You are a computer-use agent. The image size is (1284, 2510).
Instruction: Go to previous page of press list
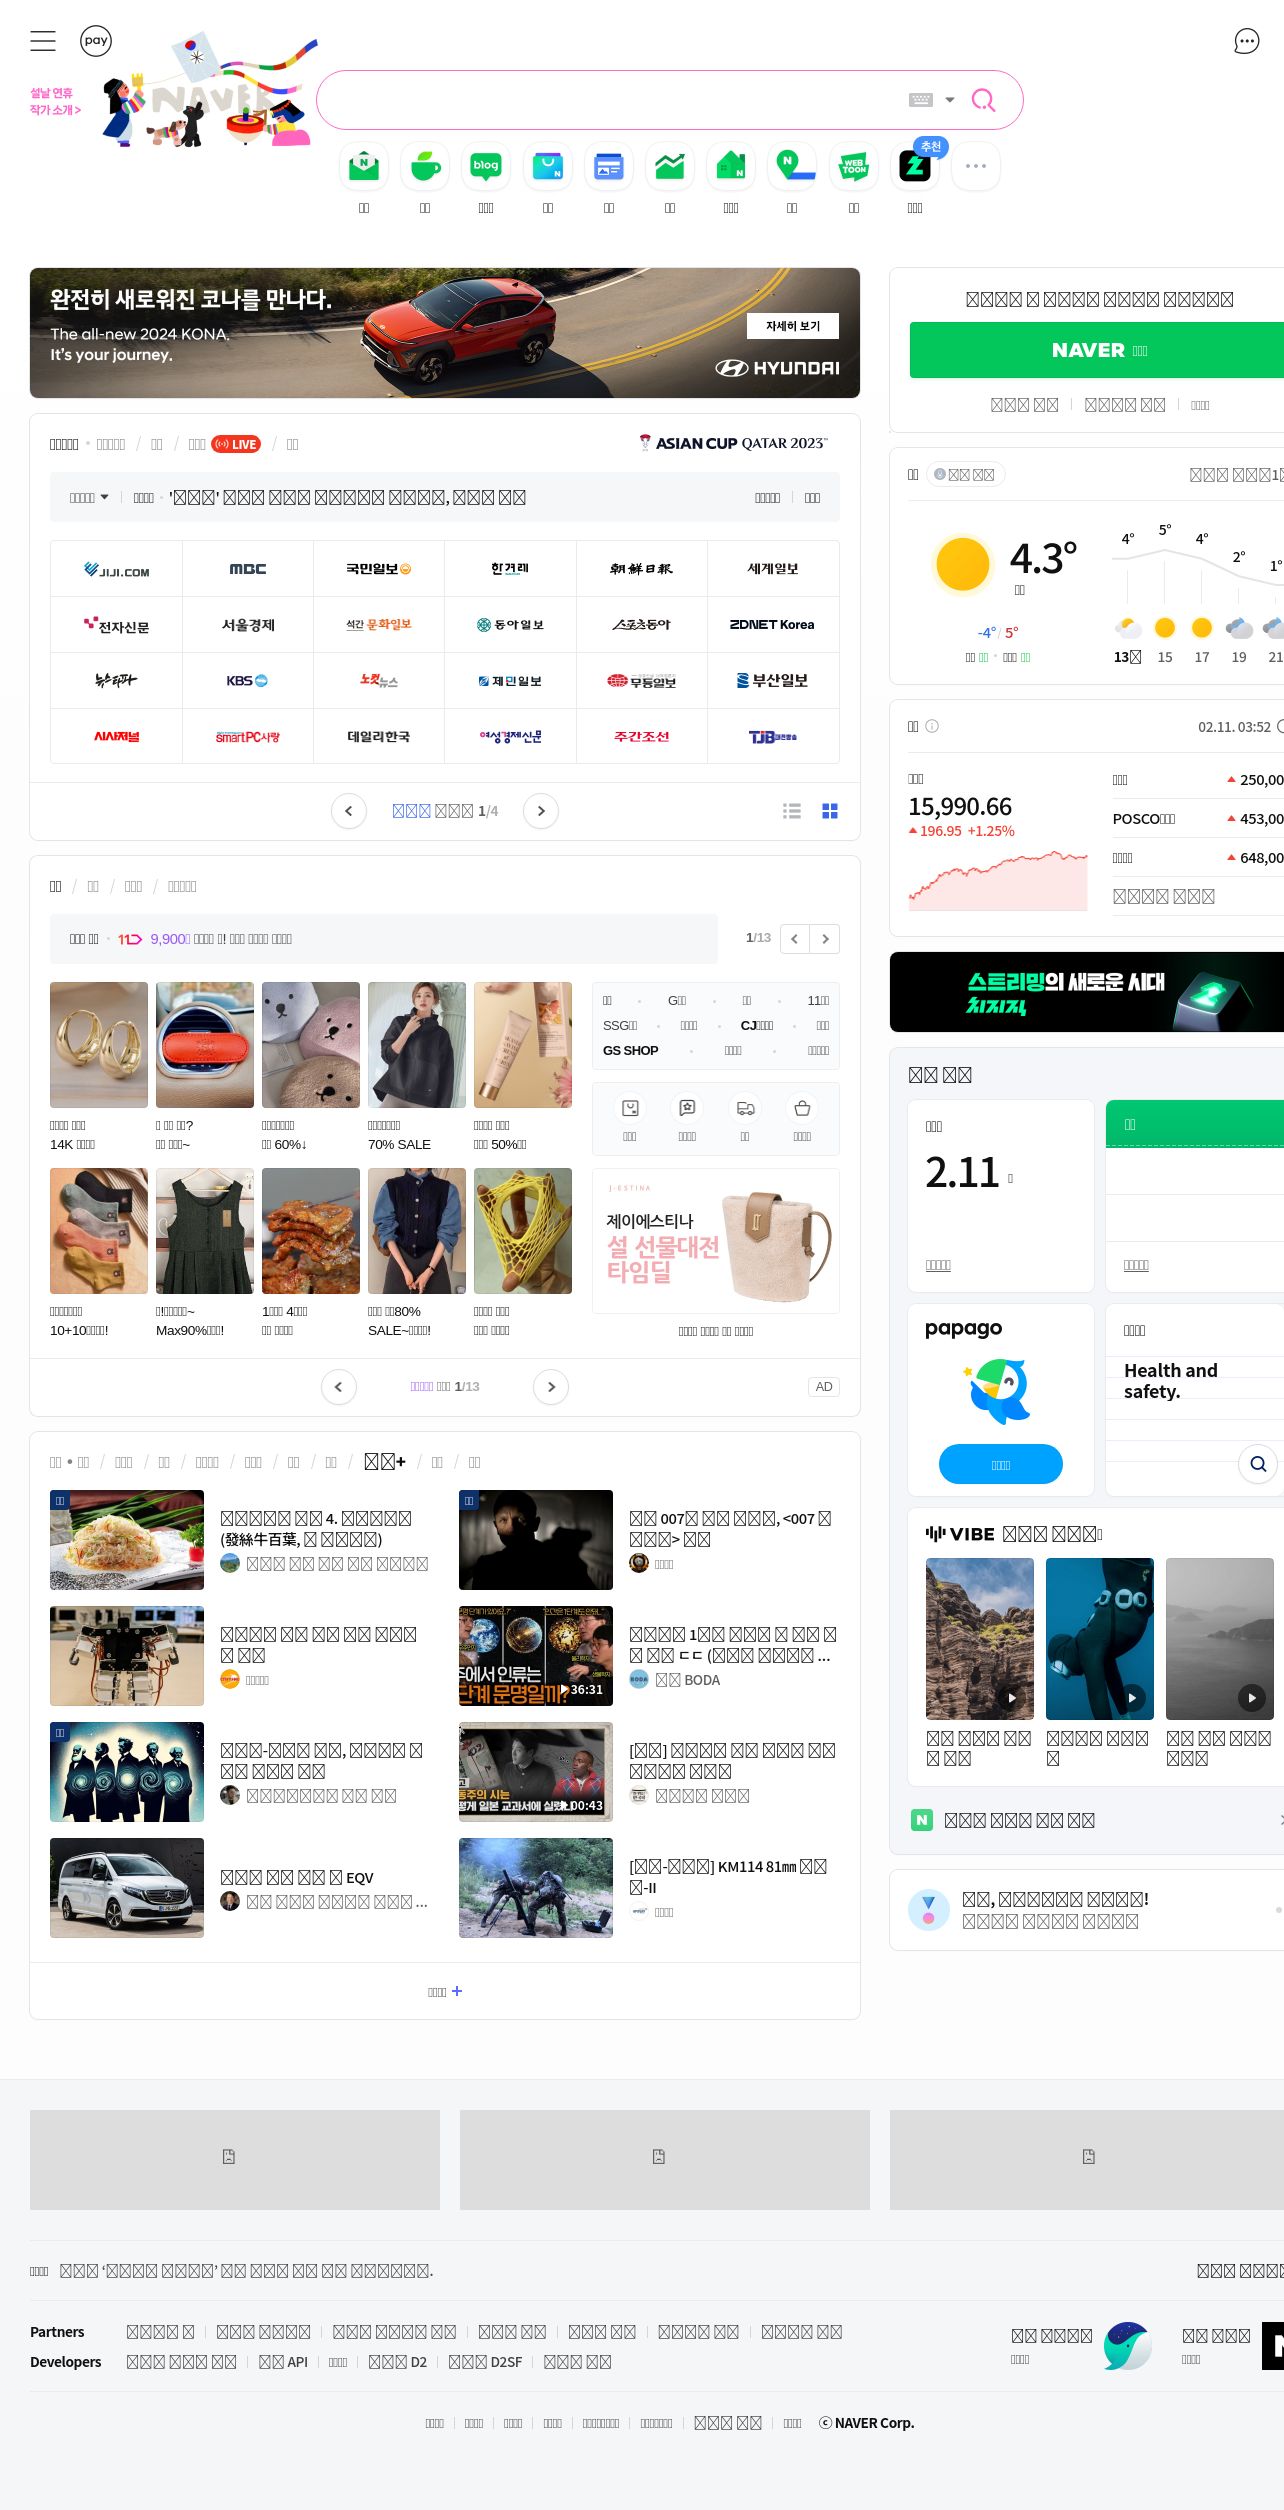tap(349, 811)
